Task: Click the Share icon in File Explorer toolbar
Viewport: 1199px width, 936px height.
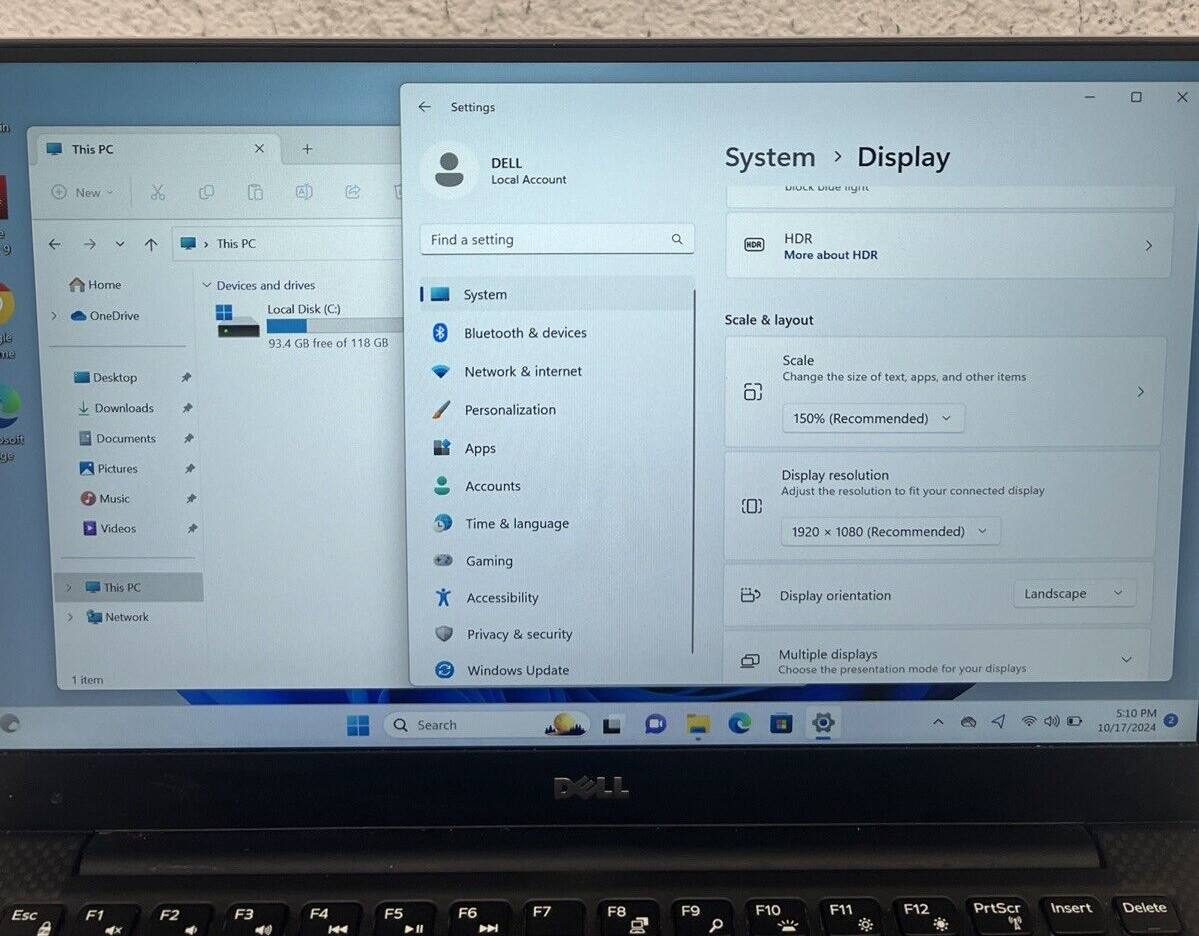Action: [353, 192]
